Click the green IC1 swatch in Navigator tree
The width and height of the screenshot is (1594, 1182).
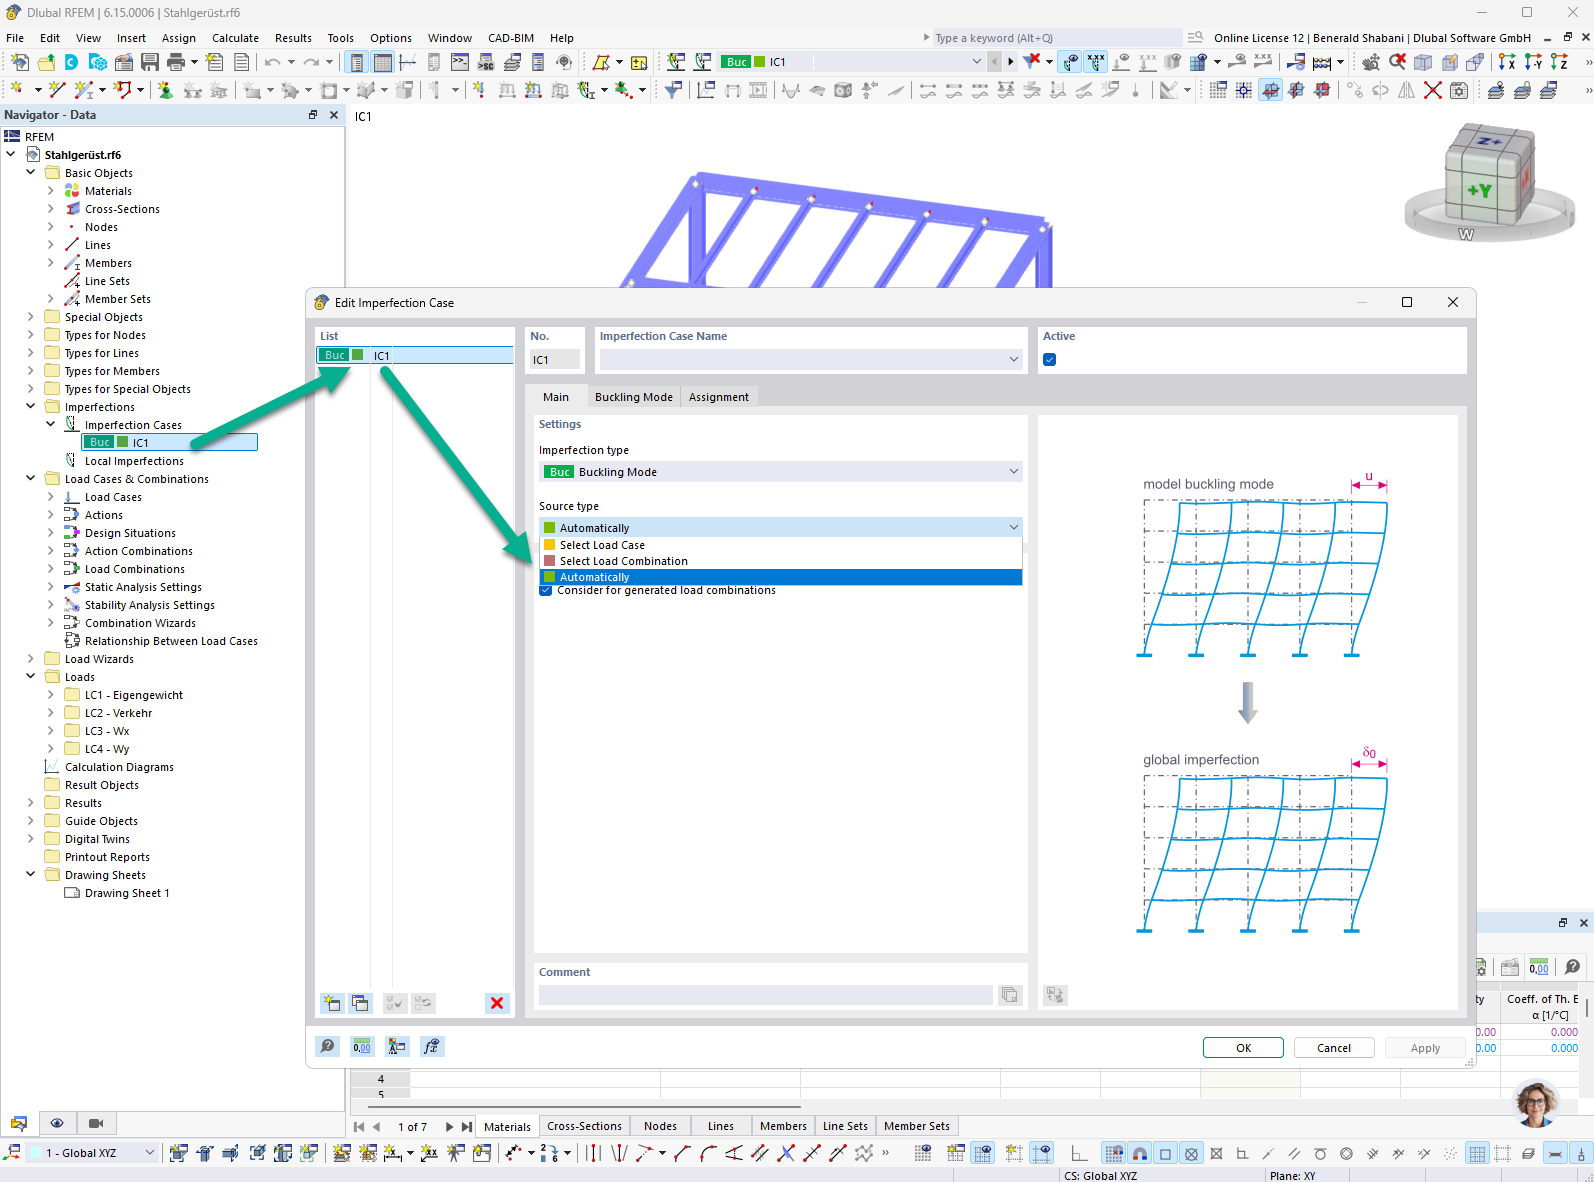(x=122, y=442)
